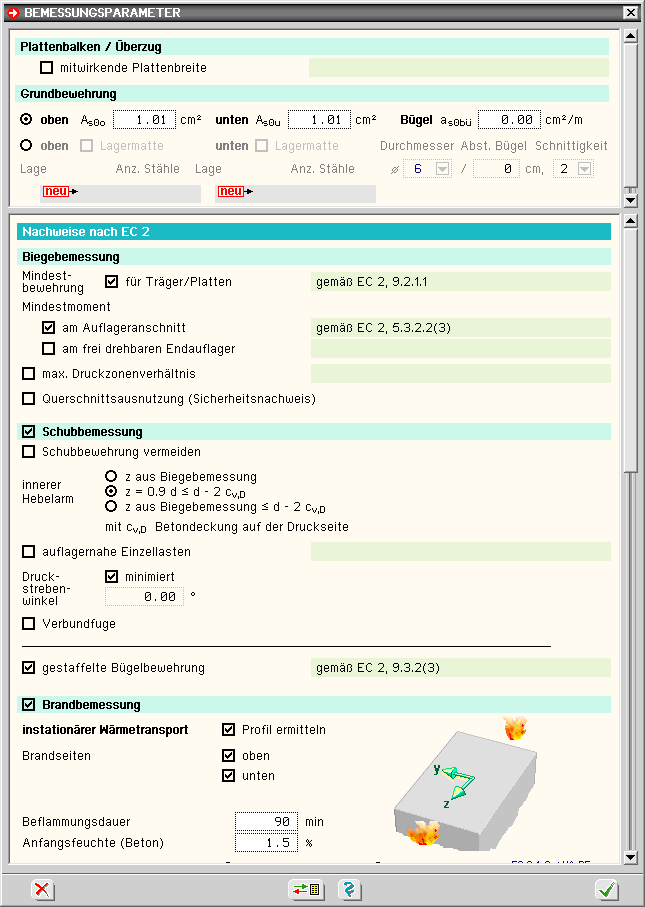
Task: Click the 'Brandbemessung' section heading checkbox
Action: click(29, 705)
